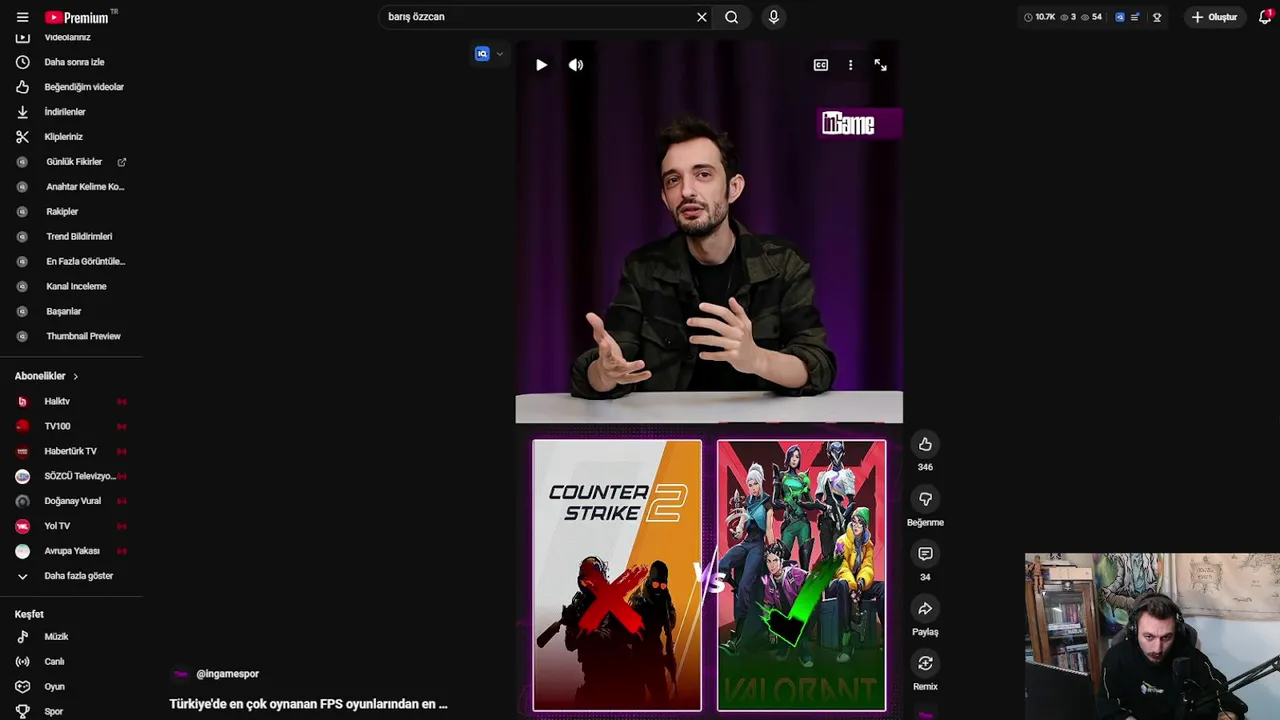
Task: Click the Valorant card
Action: [801, 575]
